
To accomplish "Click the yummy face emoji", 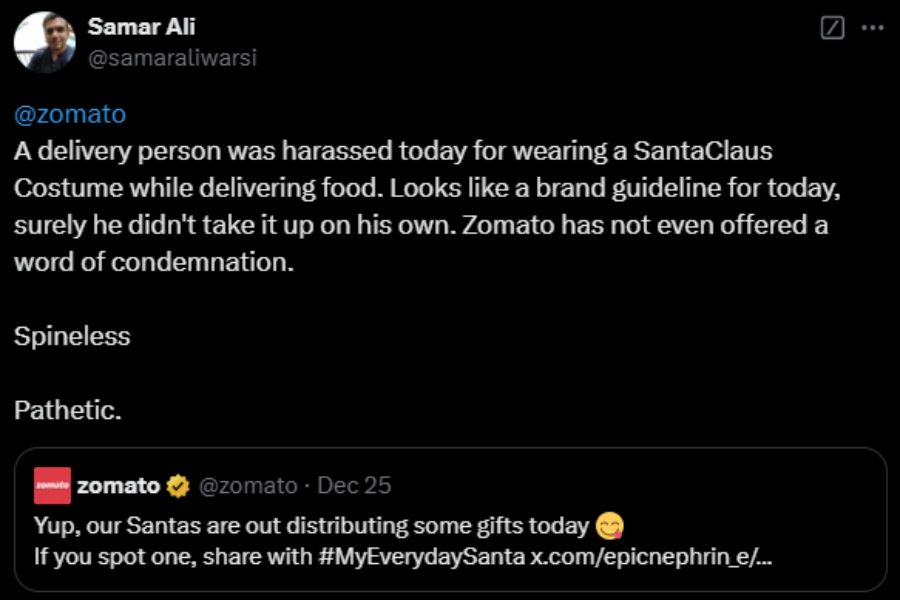I will pos(608,526).
